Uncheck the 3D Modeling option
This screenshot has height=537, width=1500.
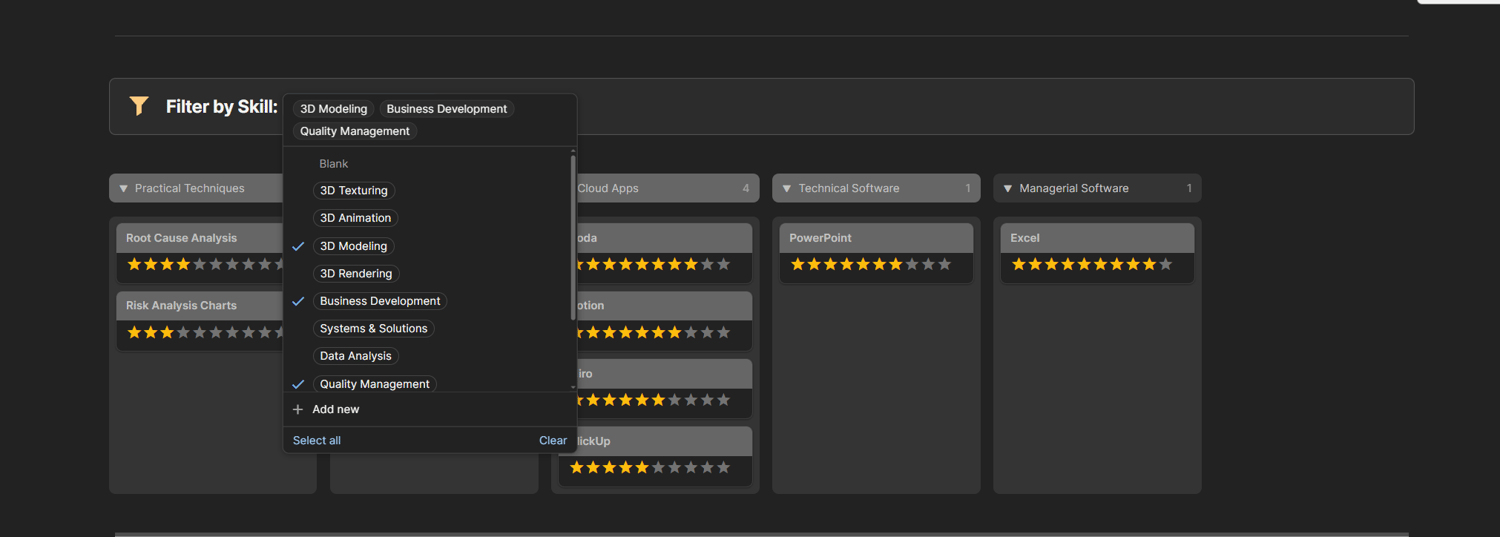[353, 246]
